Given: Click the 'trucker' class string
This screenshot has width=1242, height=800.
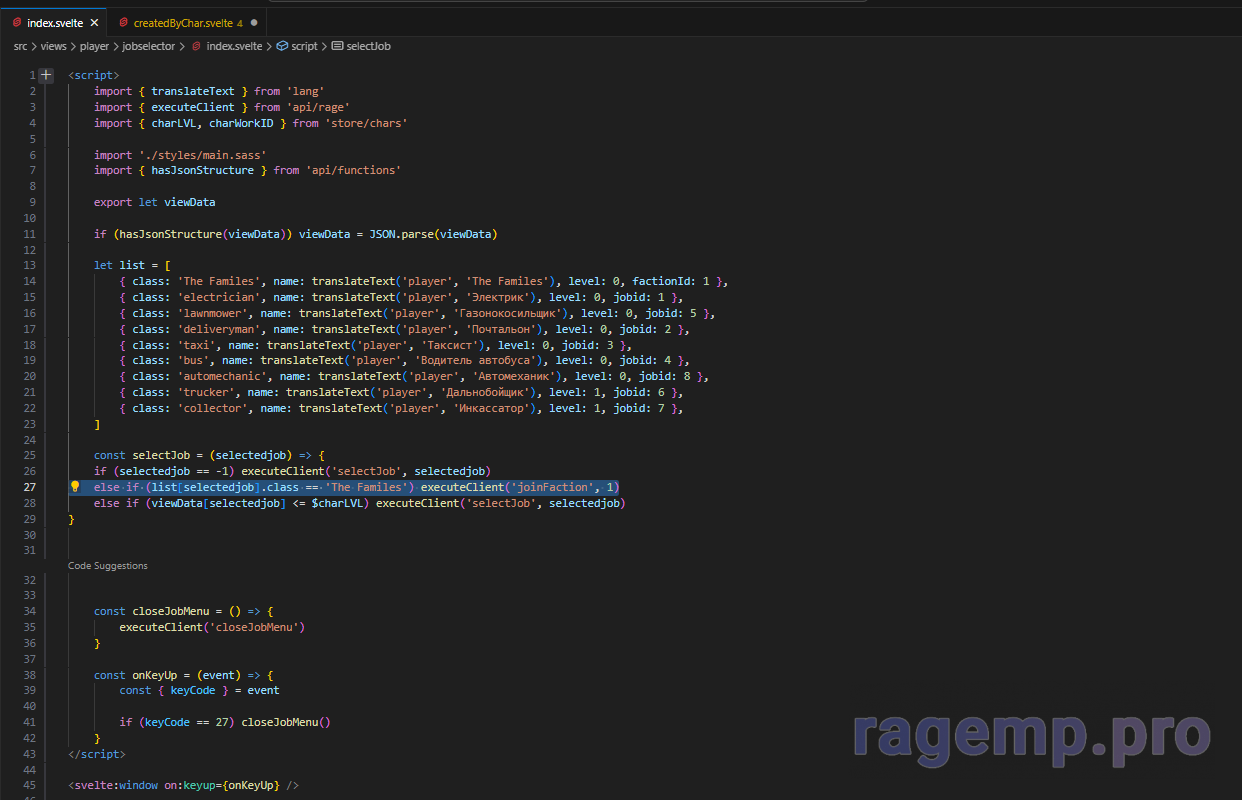Looking at the screenshot, I should click(x=206, y=392).
